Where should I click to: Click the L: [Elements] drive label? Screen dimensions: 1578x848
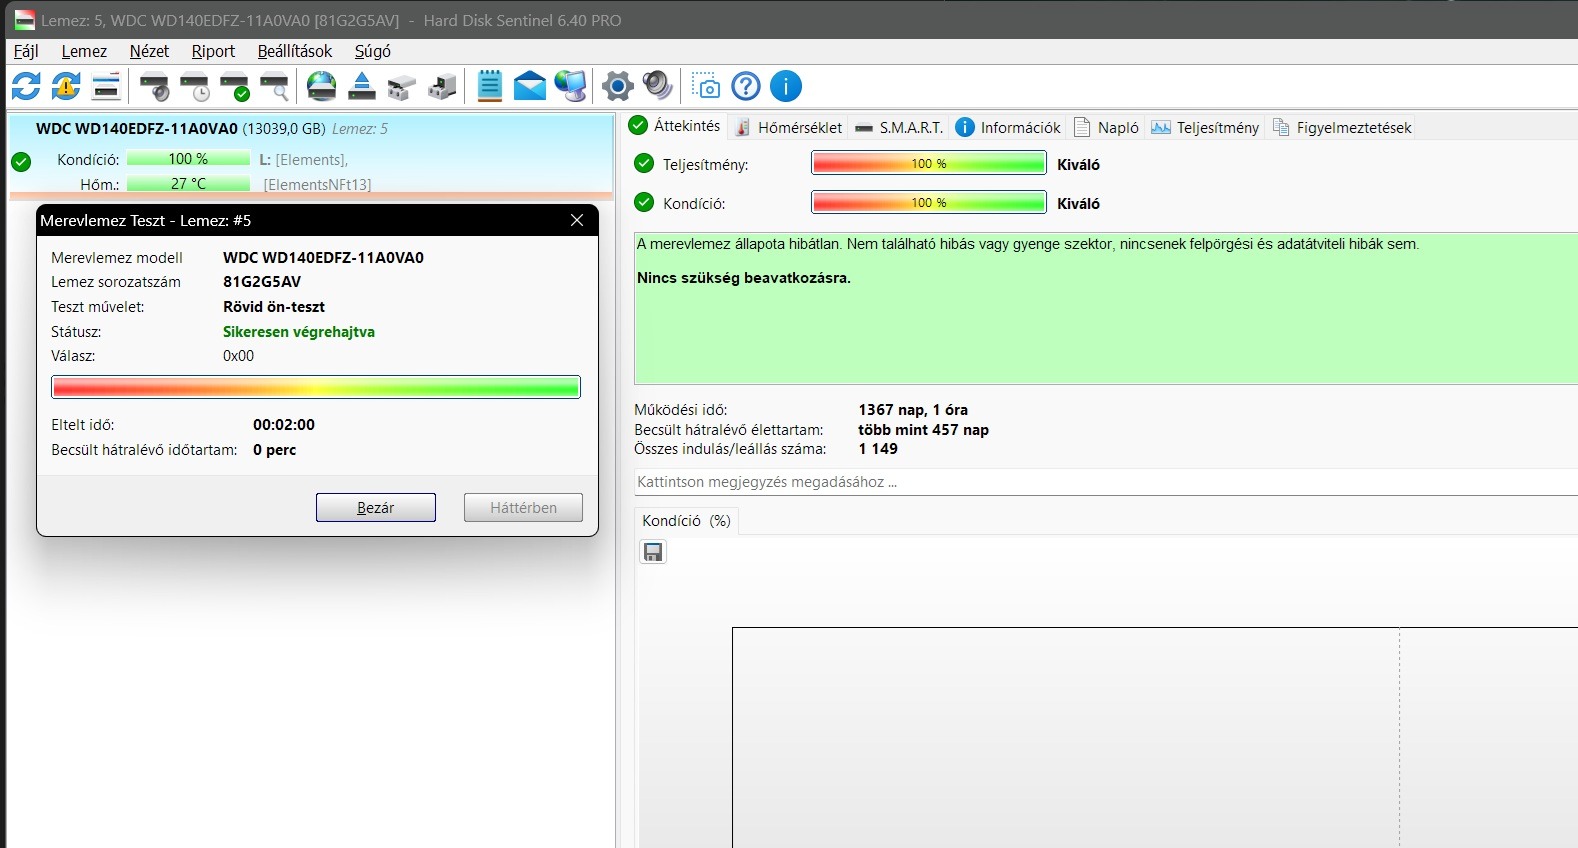303,160
